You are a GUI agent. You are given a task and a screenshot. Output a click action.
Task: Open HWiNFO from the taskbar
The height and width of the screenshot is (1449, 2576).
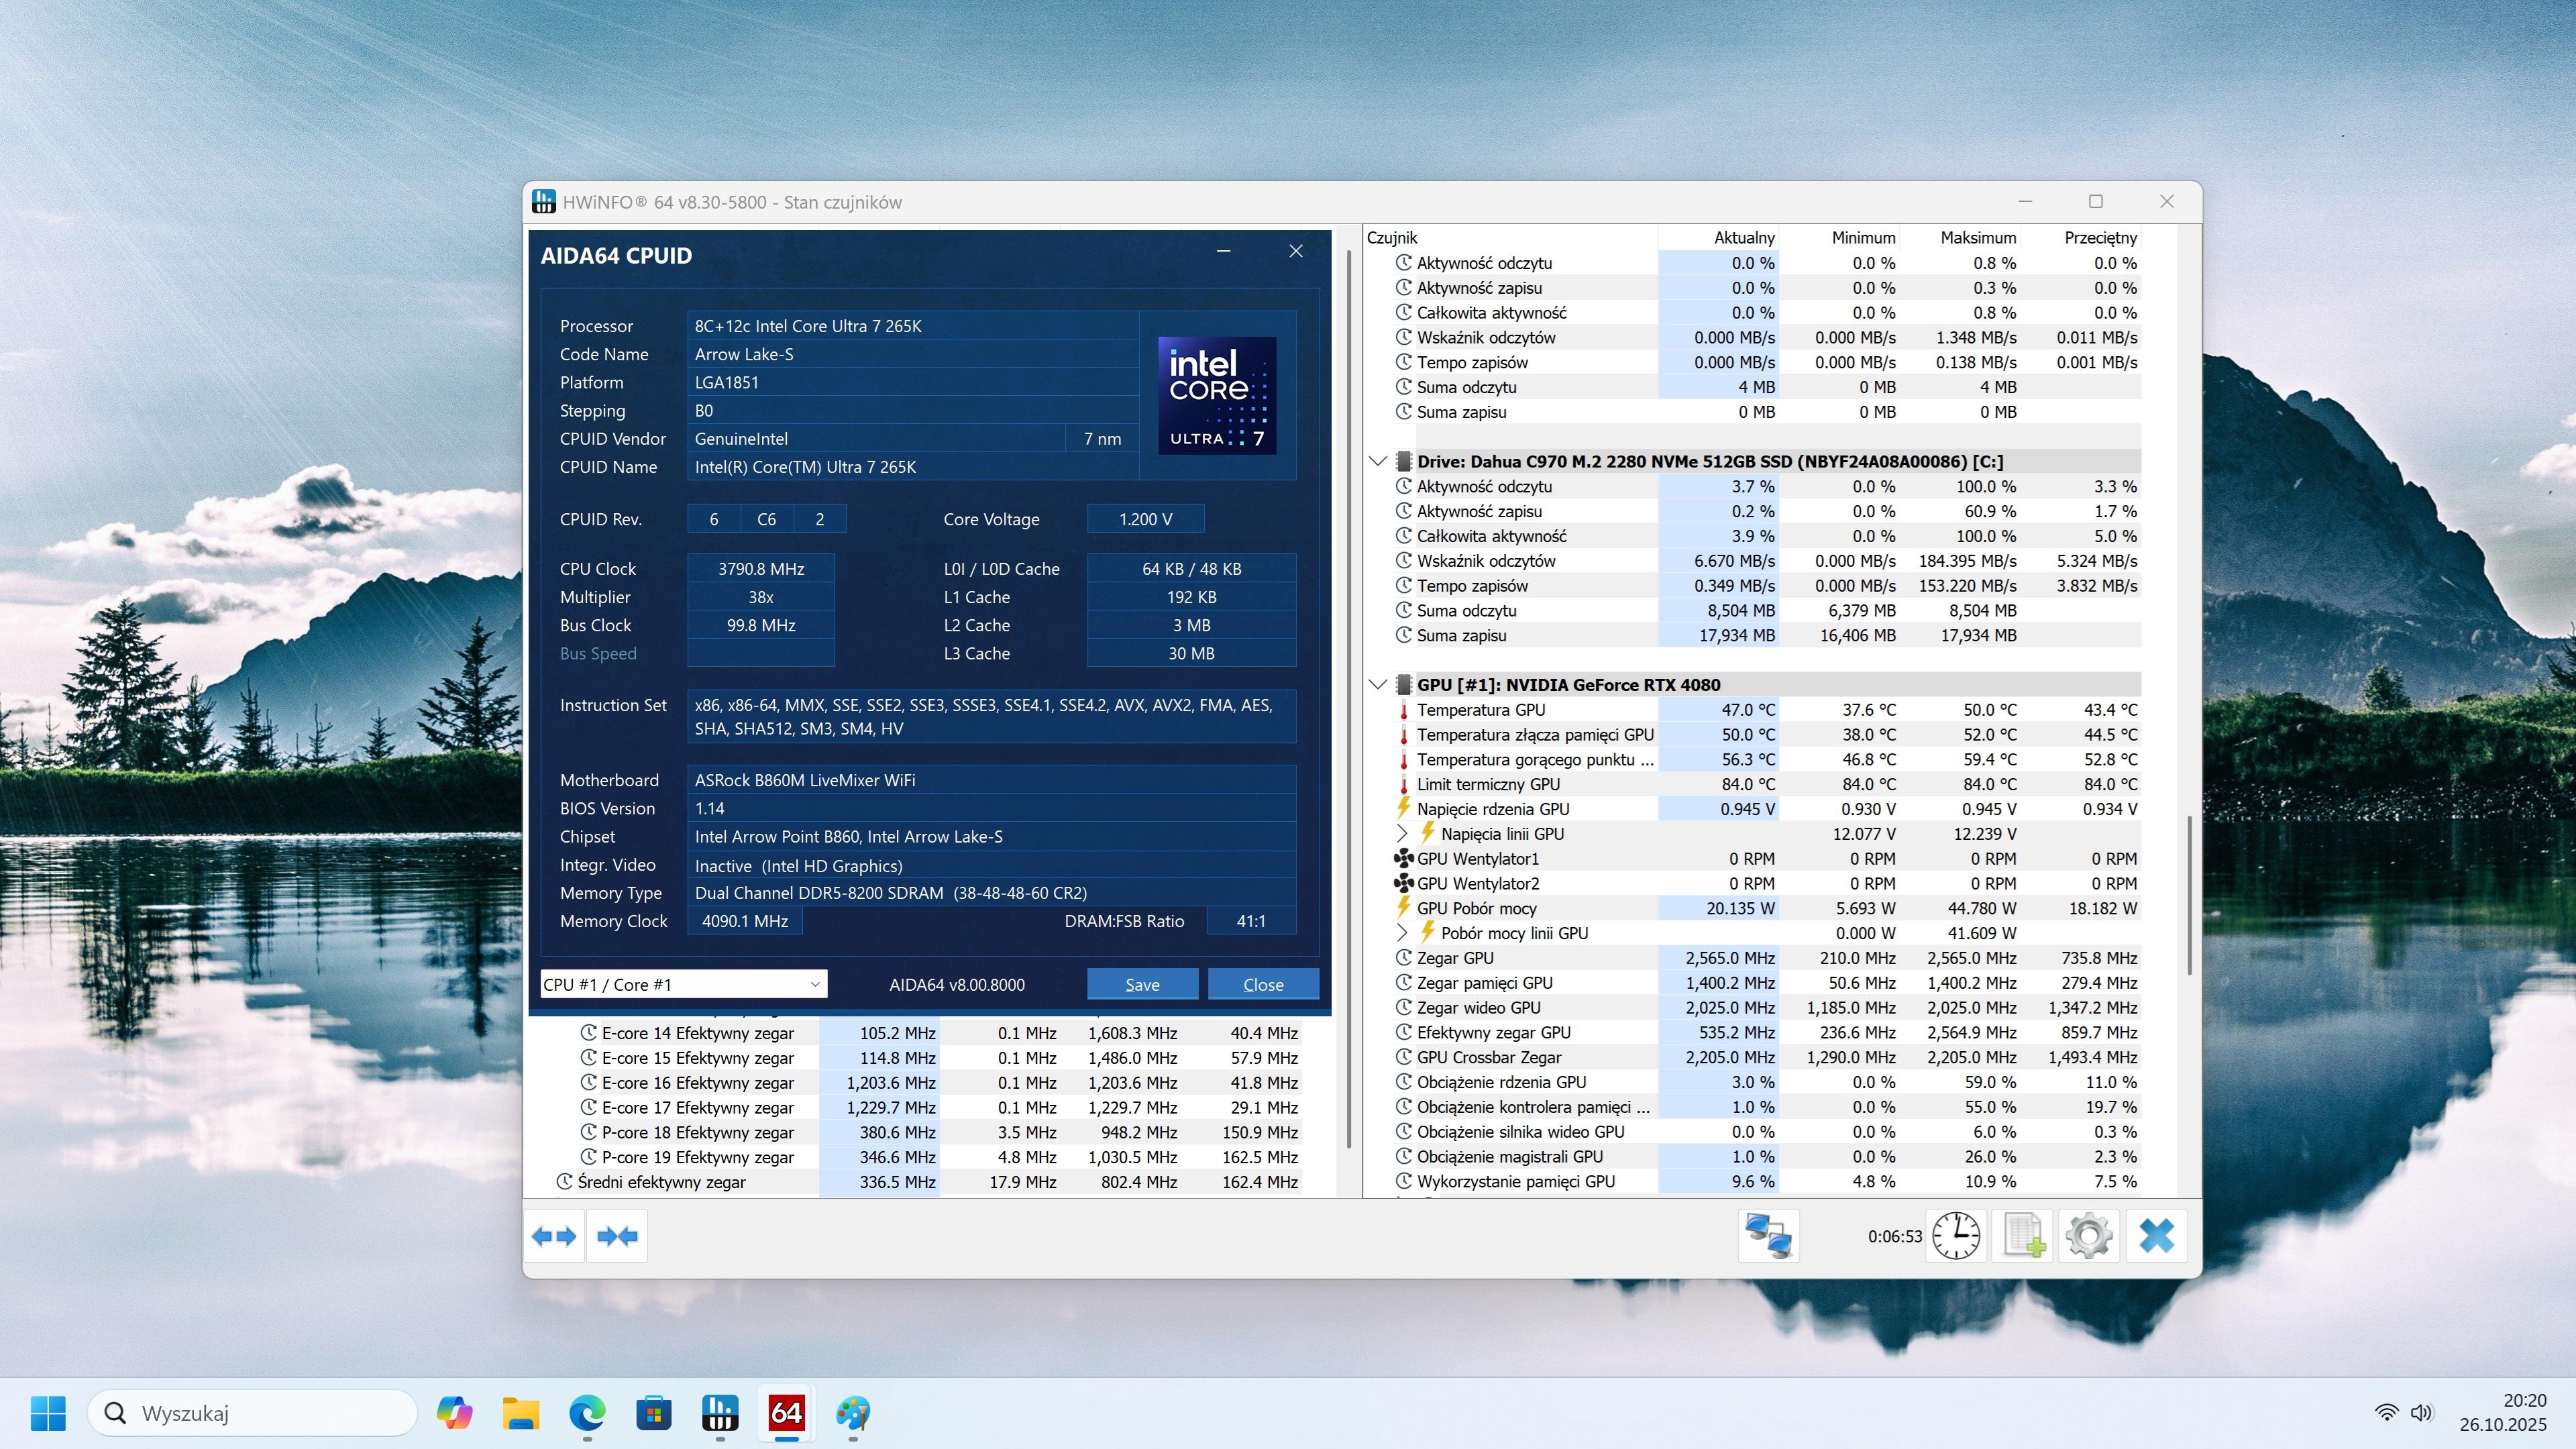720,1413
